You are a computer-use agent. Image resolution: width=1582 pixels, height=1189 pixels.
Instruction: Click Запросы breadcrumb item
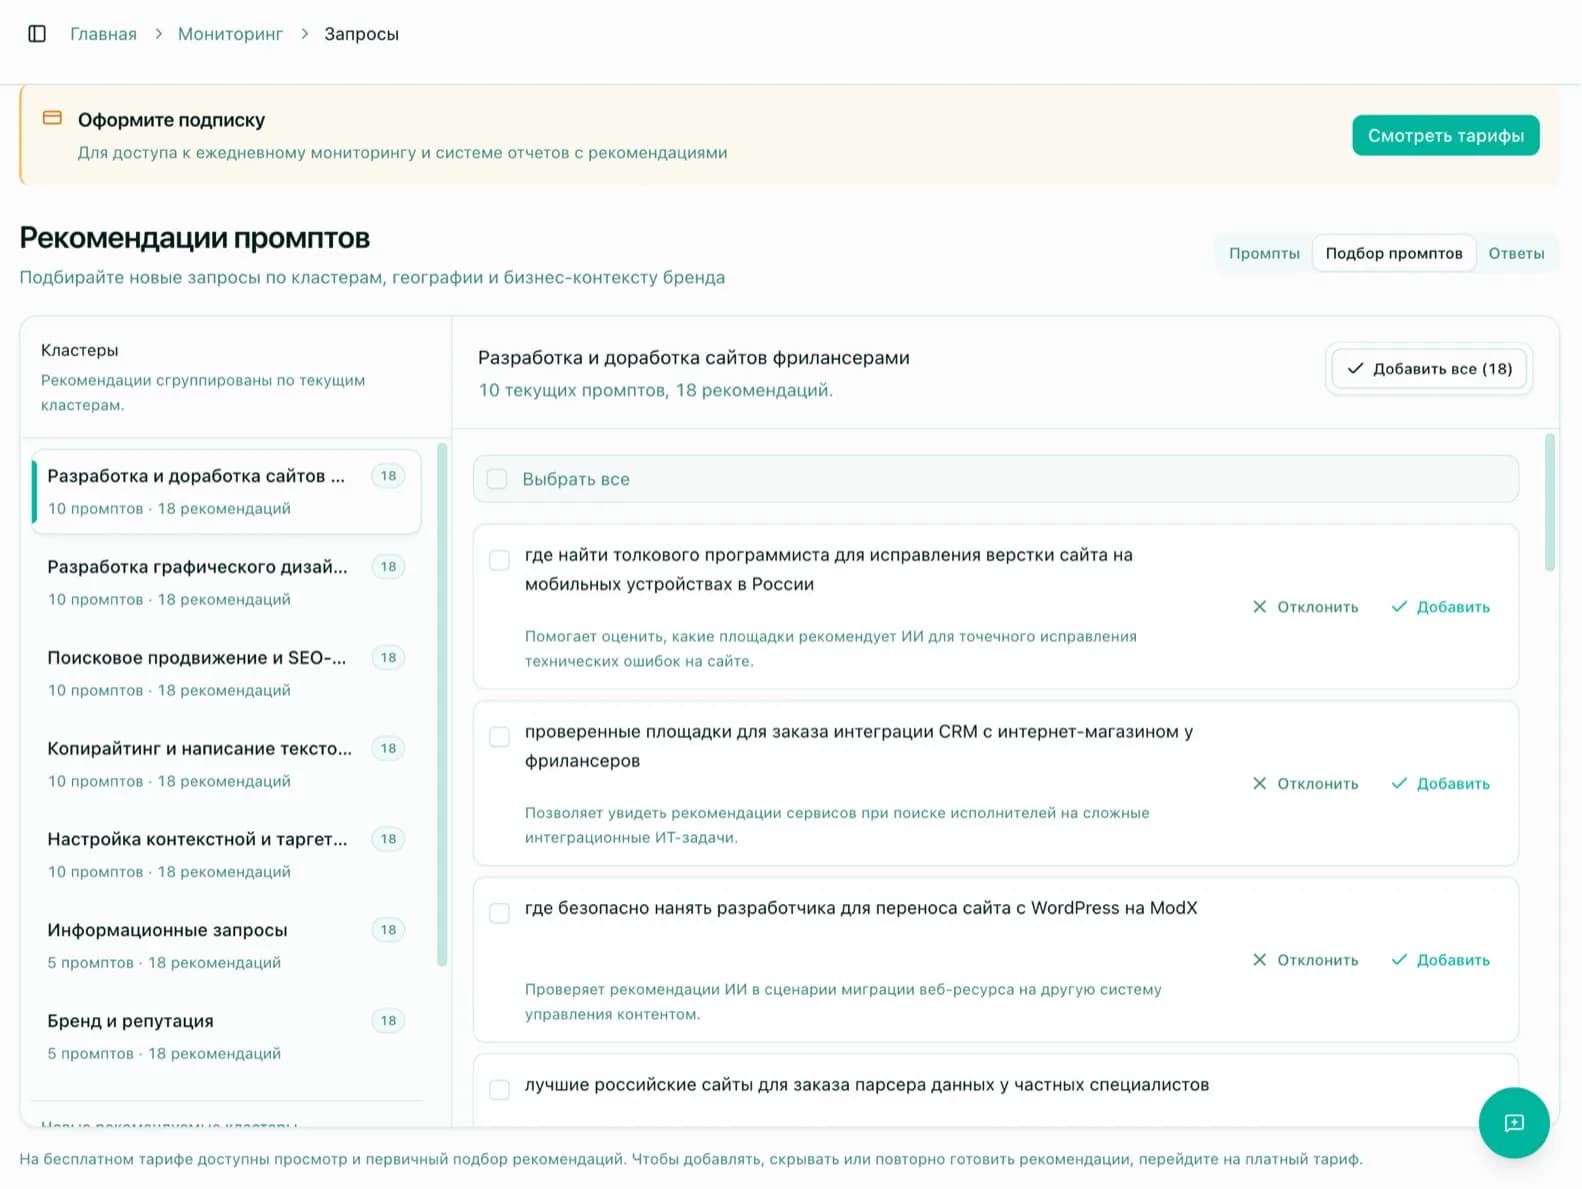(x=361, y=34)
